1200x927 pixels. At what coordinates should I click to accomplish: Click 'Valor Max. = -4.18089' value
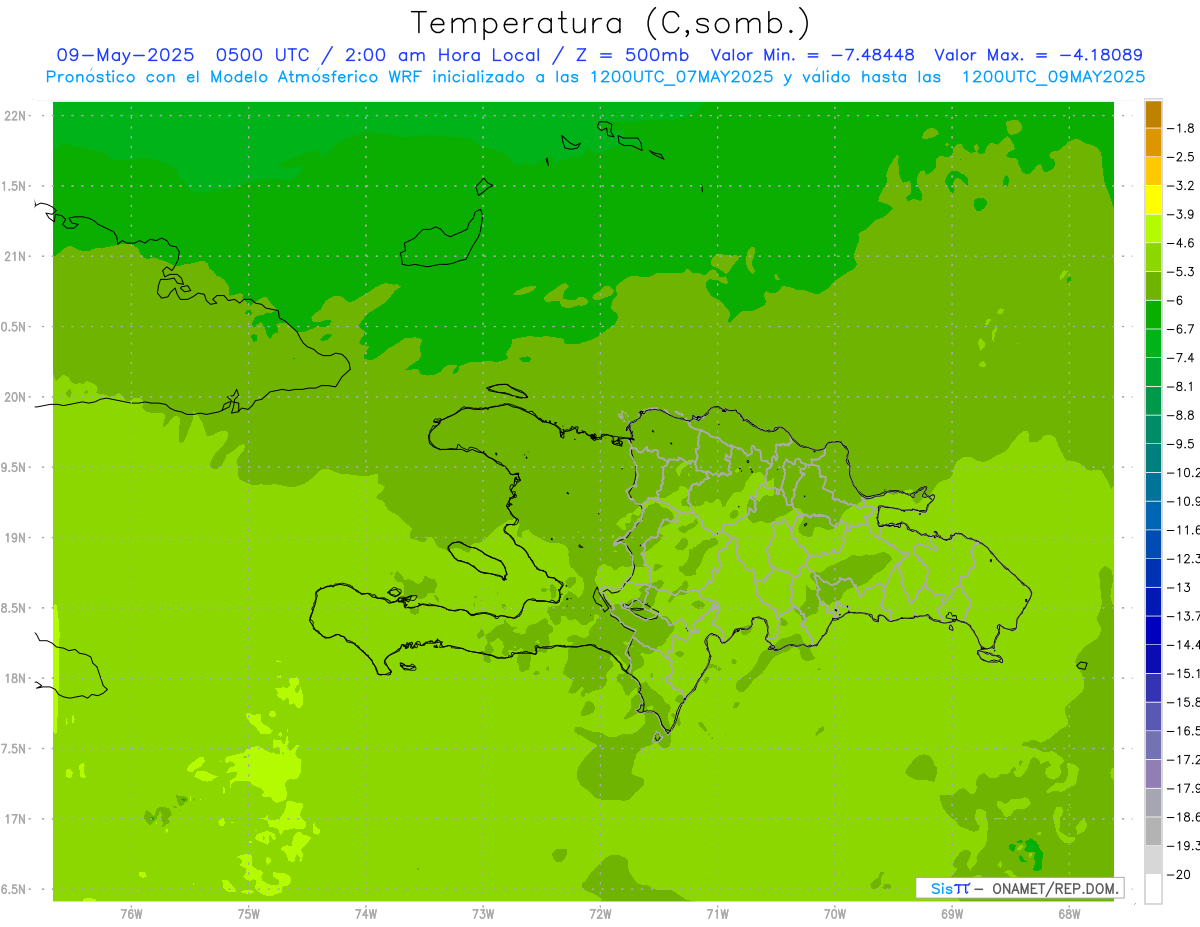tap(1038, 55)
